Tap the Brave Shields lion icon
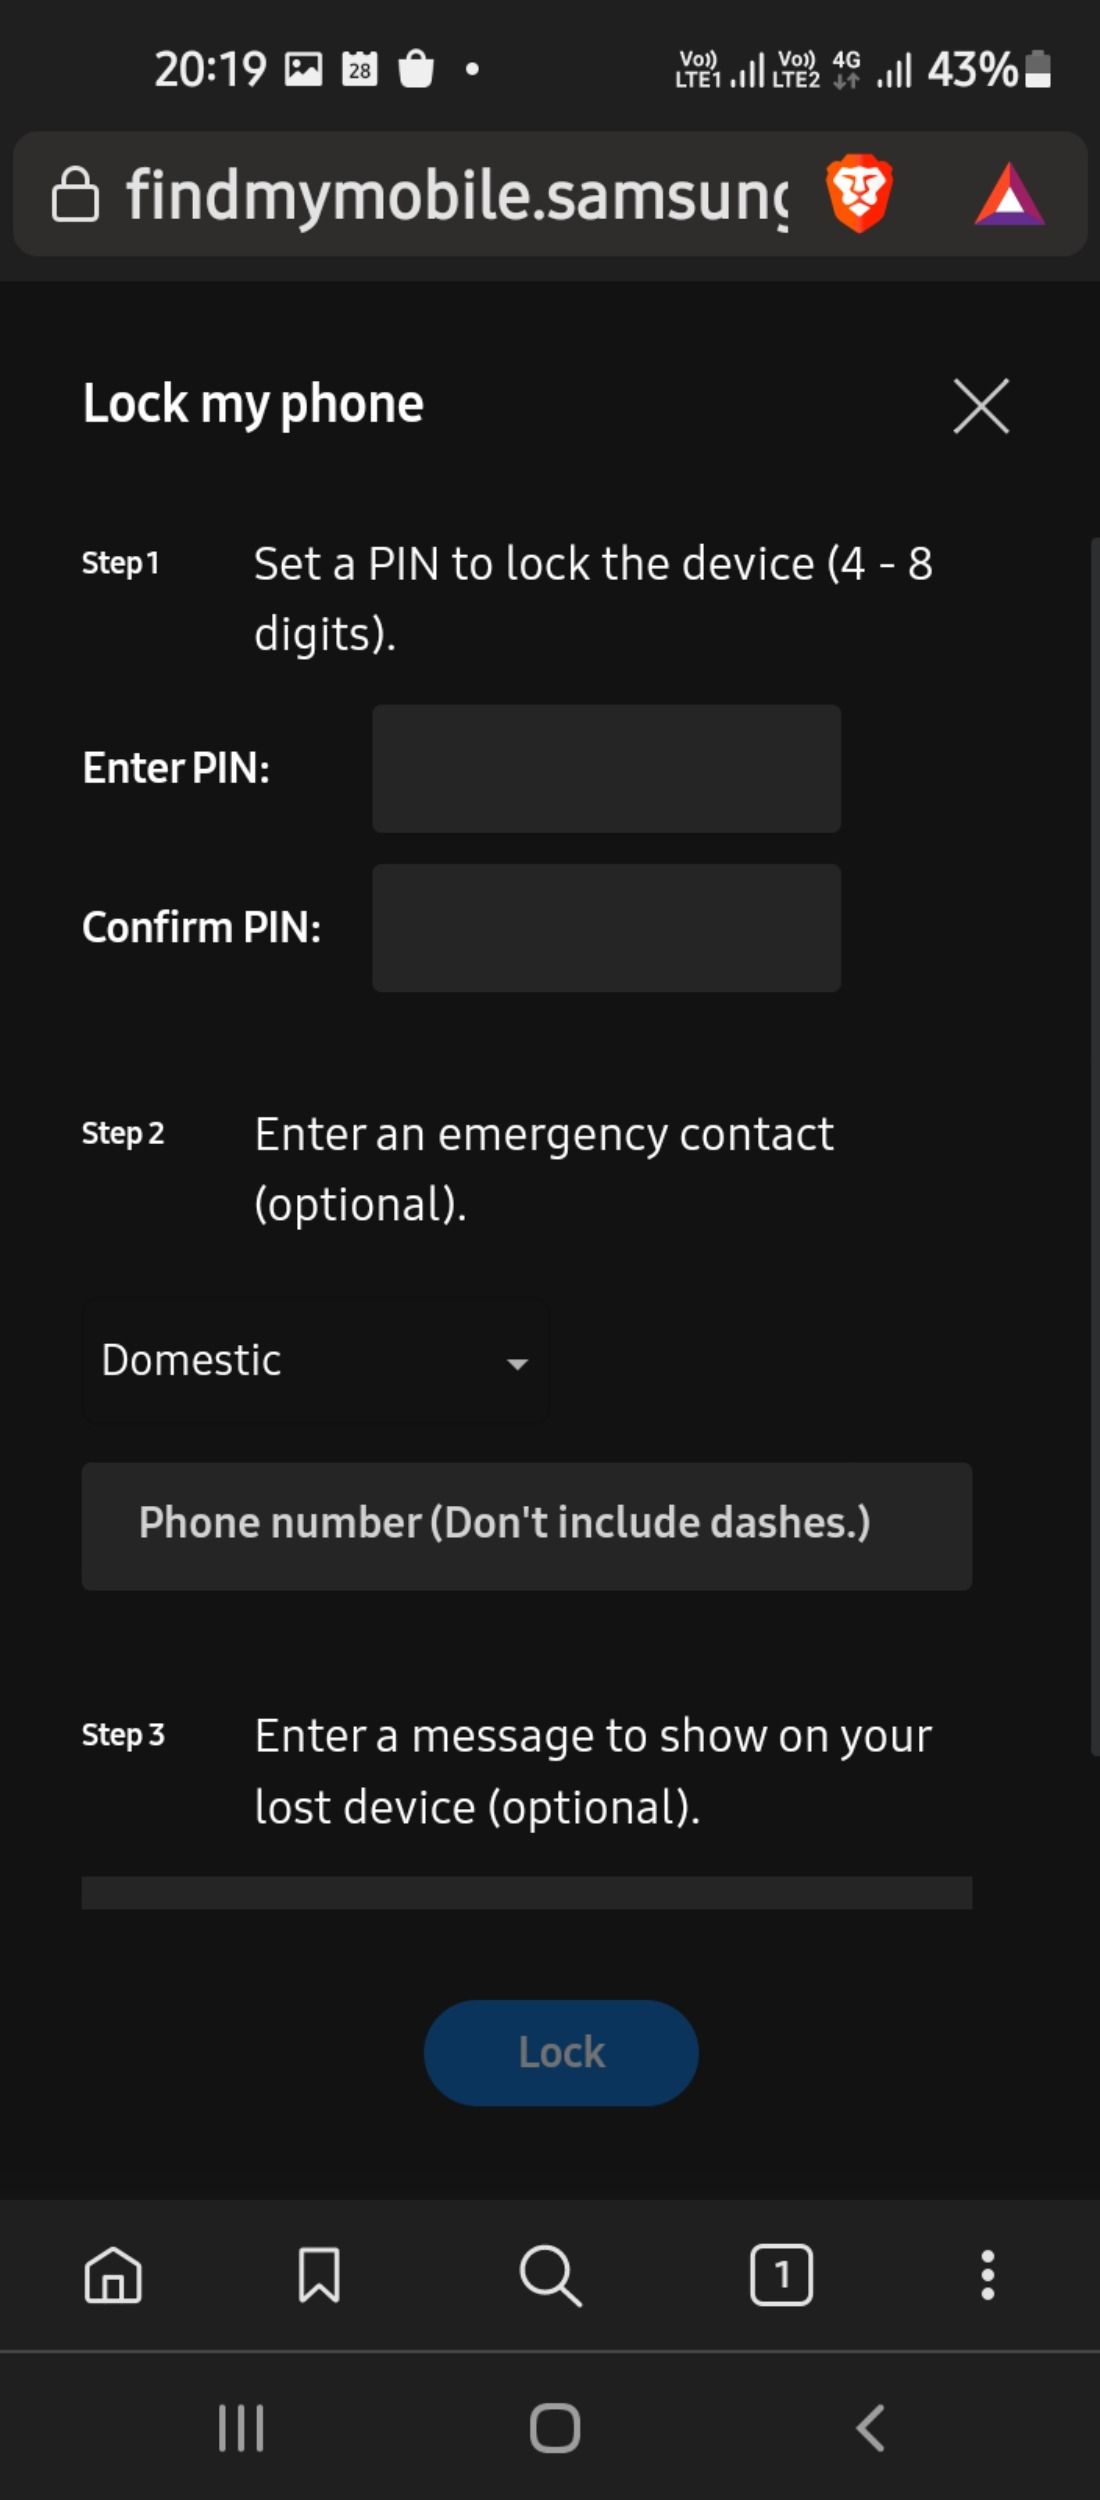The image size is (1100, 2500). pyautogui.click(x=859, y=193)
